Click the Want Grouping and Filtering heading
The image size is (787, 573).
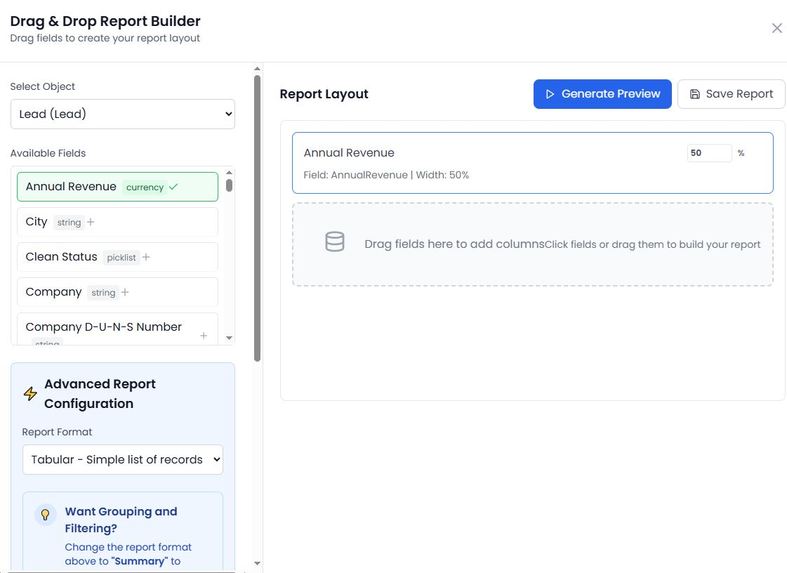click(x=121, y=520)
